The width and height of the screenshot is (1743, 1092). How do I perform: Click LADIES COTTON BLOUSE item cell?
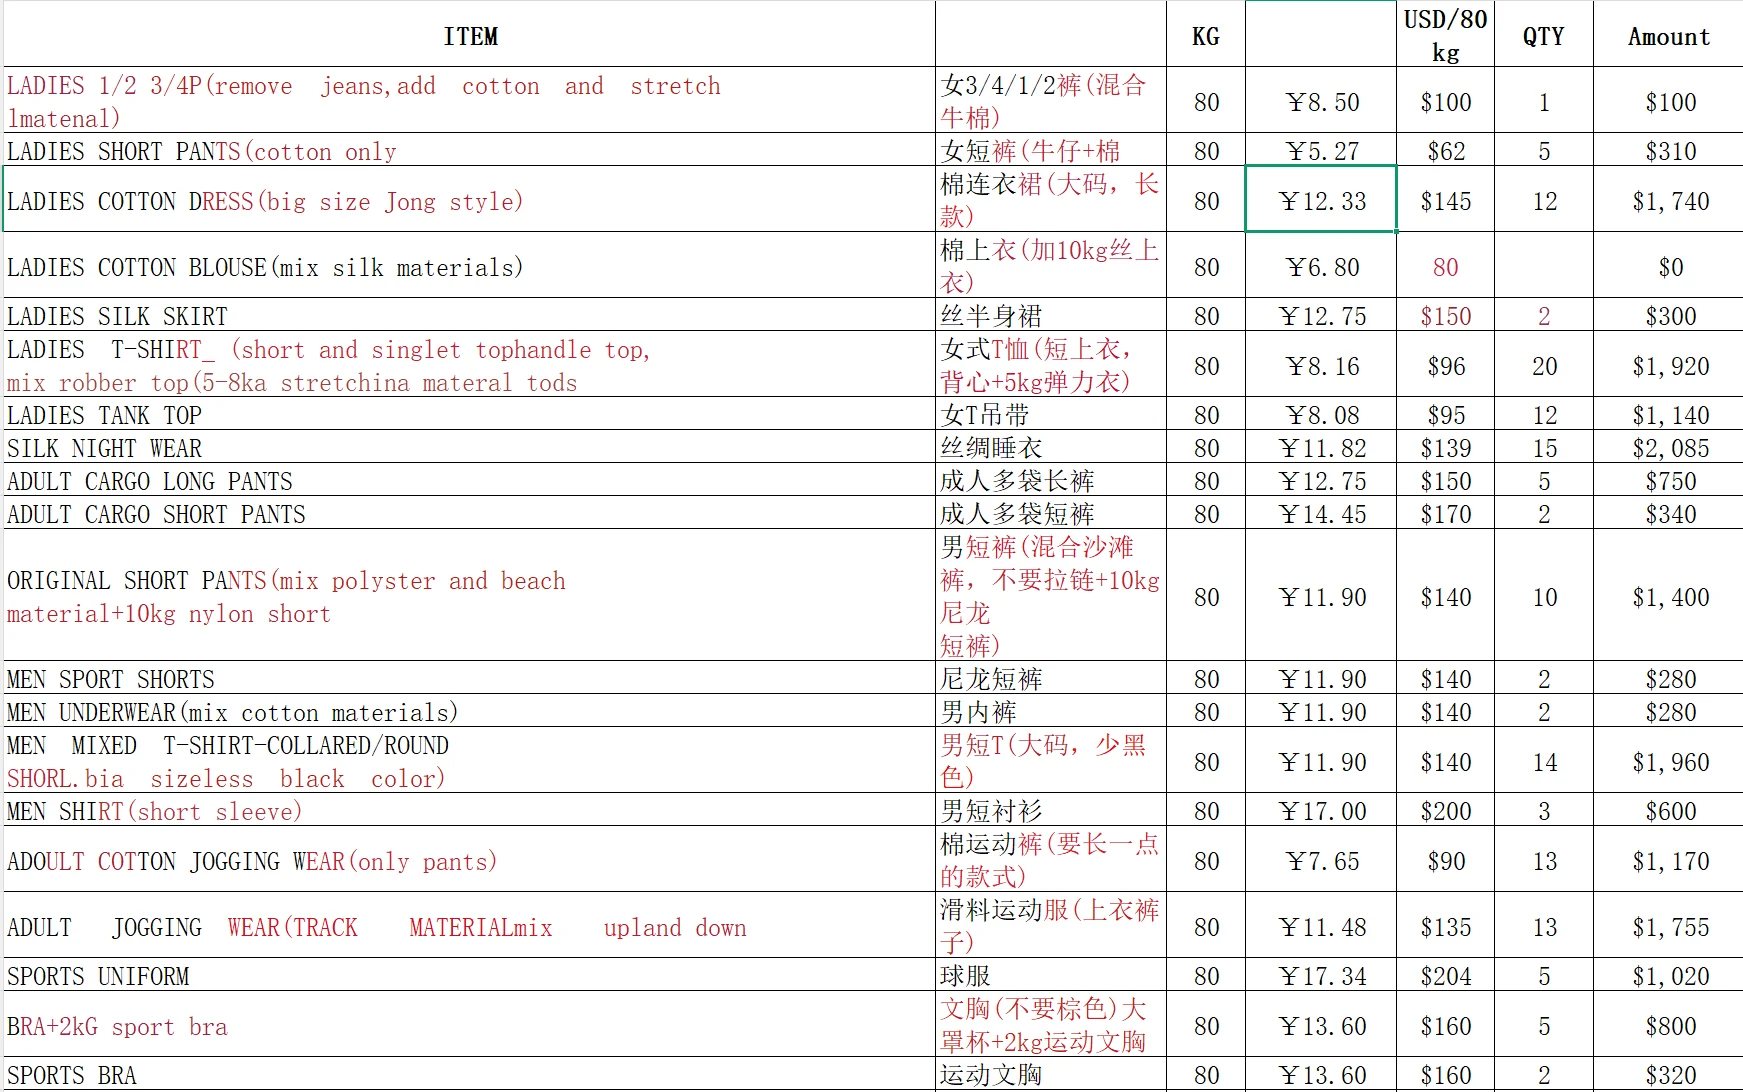pyautogui.click(x=469, y=266)
